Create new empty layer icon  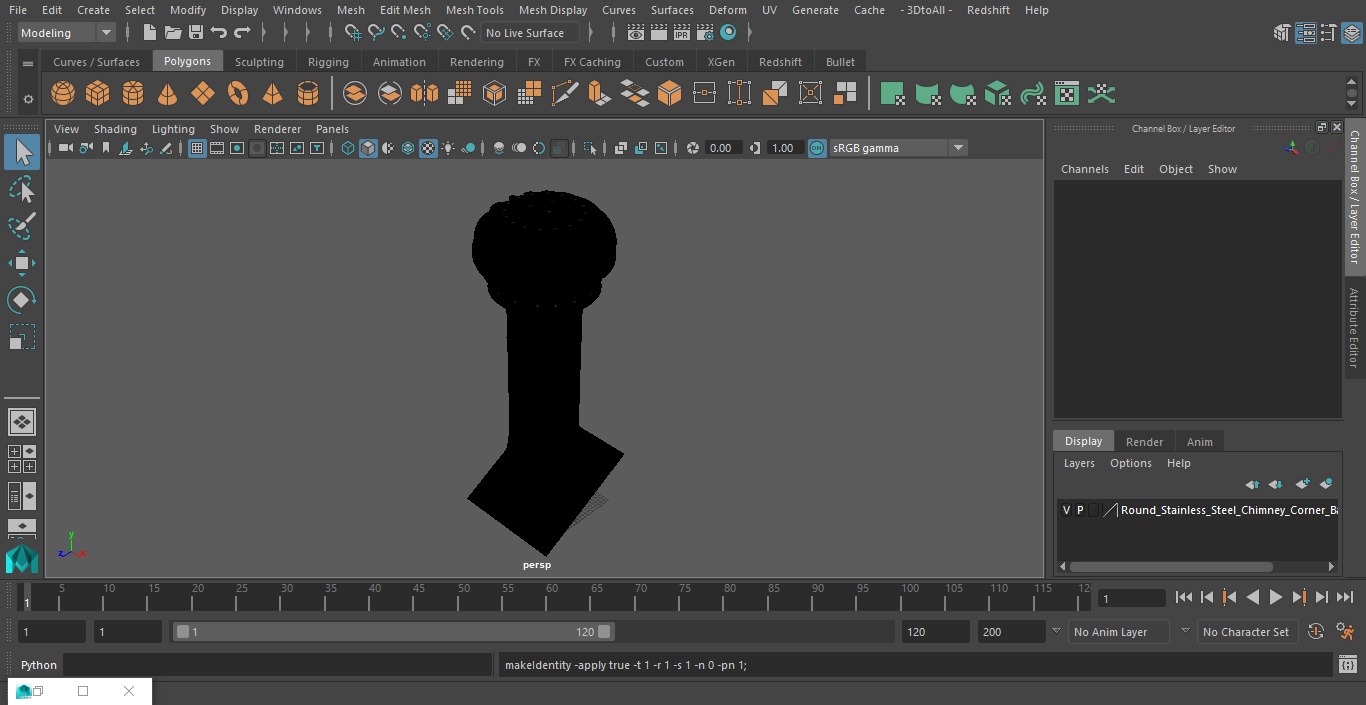tap(1302, 484)
